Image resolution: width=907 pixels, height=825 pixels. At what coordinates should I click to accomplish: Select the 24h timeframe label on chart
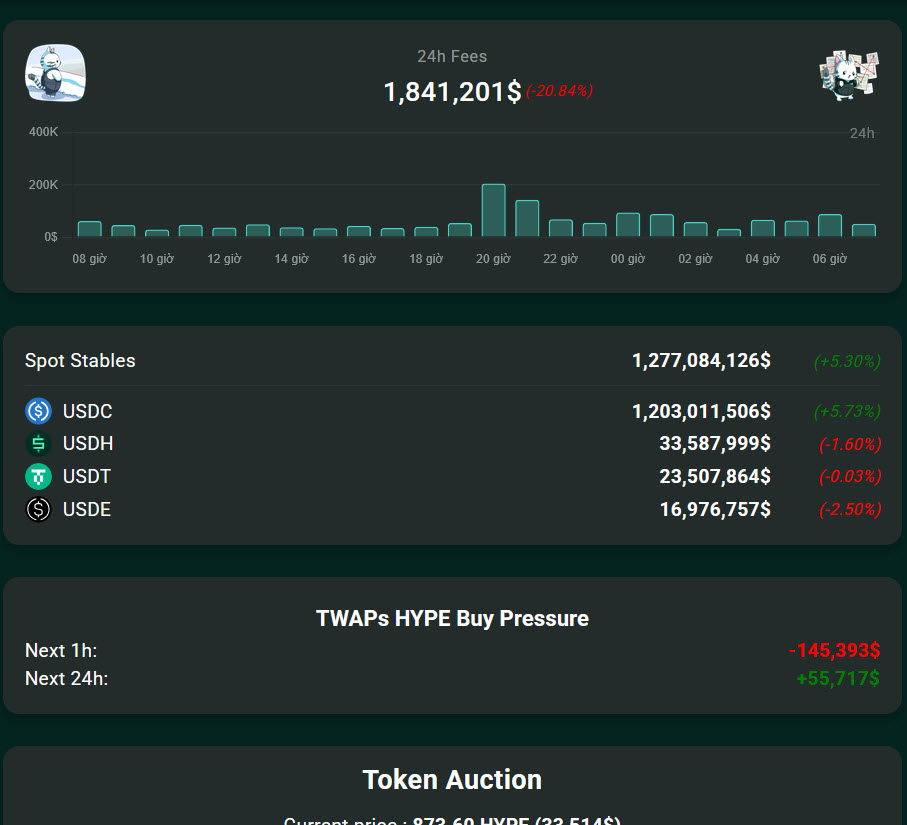tap(861, 133)
